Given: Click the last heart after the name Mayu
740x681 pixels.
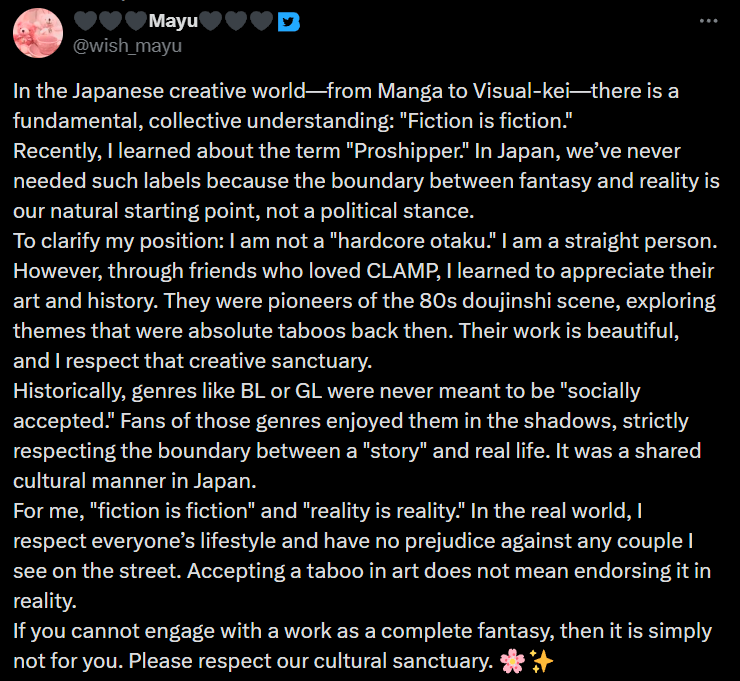Looking at the screenshot, I should (x=260, y=22).
